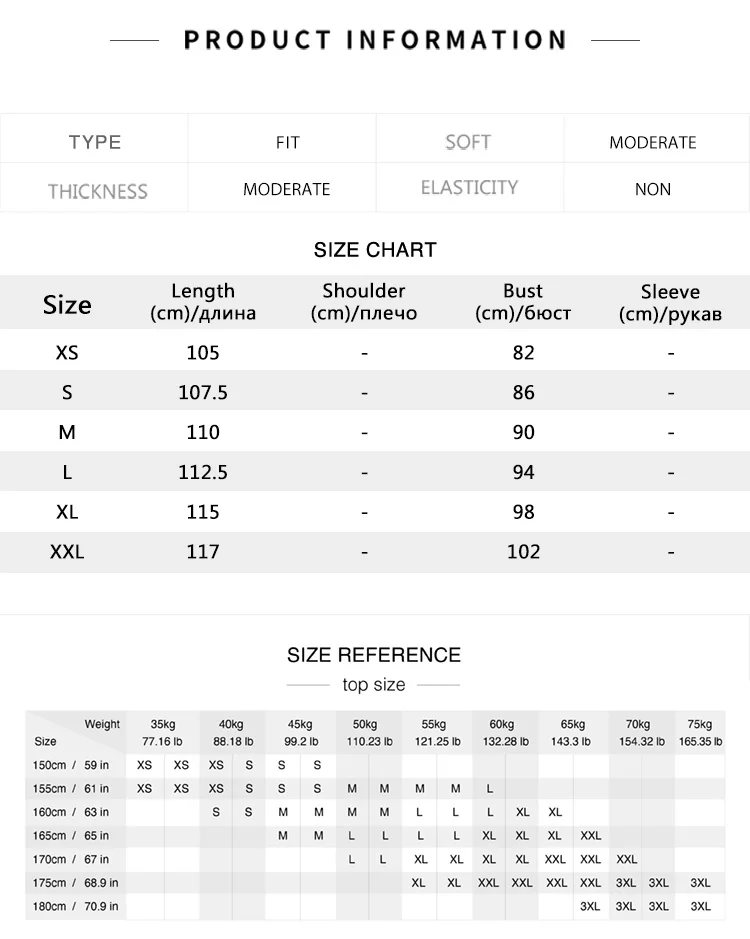Select the THICKNESS label cell

coord(98,191)
